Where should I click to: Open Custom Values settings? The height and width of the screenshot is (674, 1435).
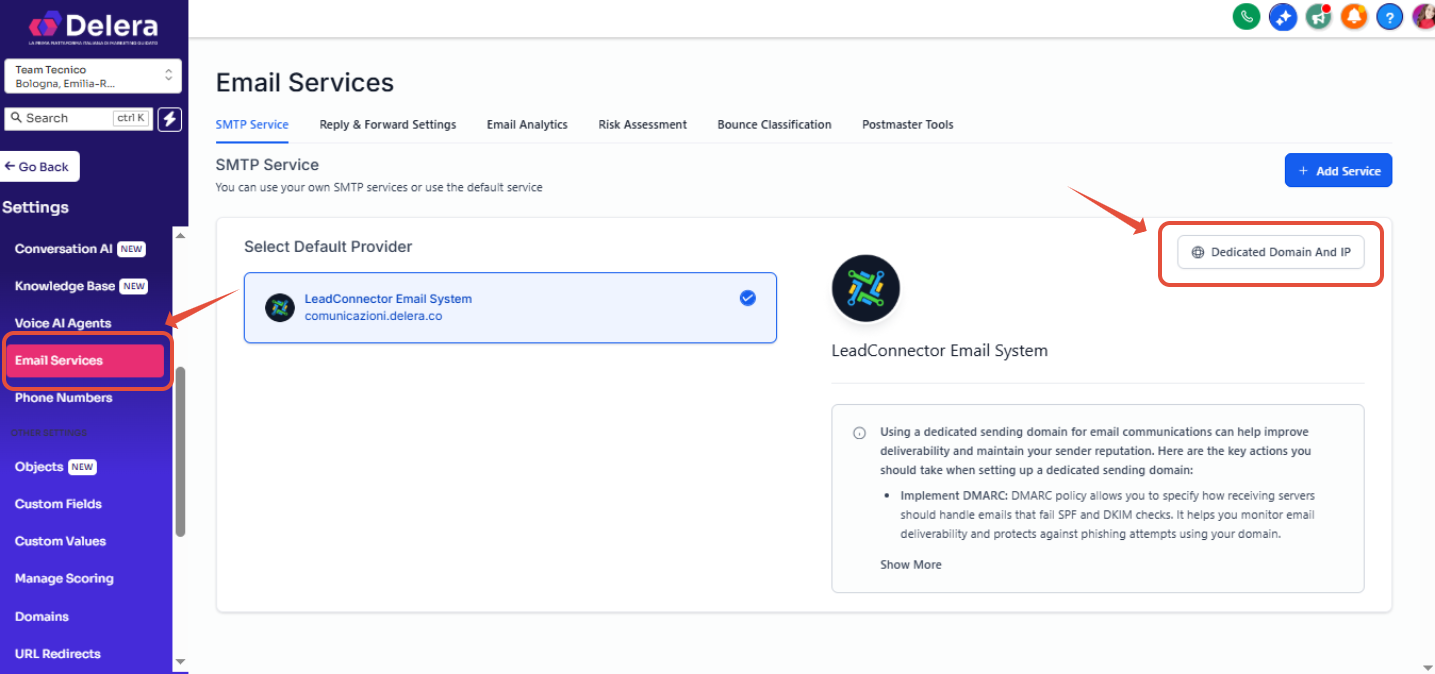60,541
